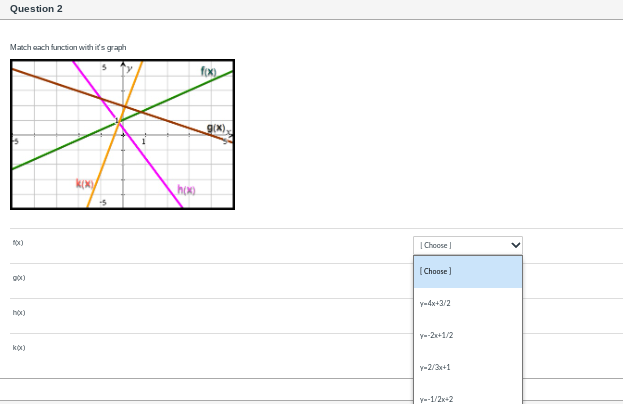The height and width of the screenshot is (404, 623).
Task: Click the red k(x) label in the graph
Action: click(85, 184)
